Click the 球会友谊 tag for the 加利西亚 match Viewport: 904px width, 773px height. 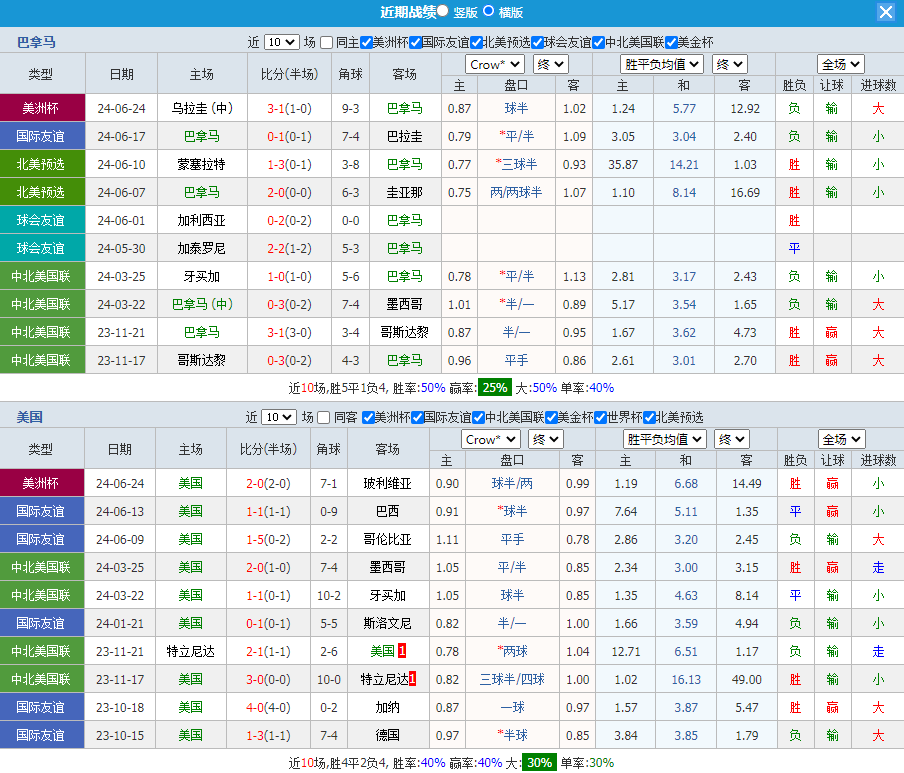pyautogui.click(x=42, y=220)
